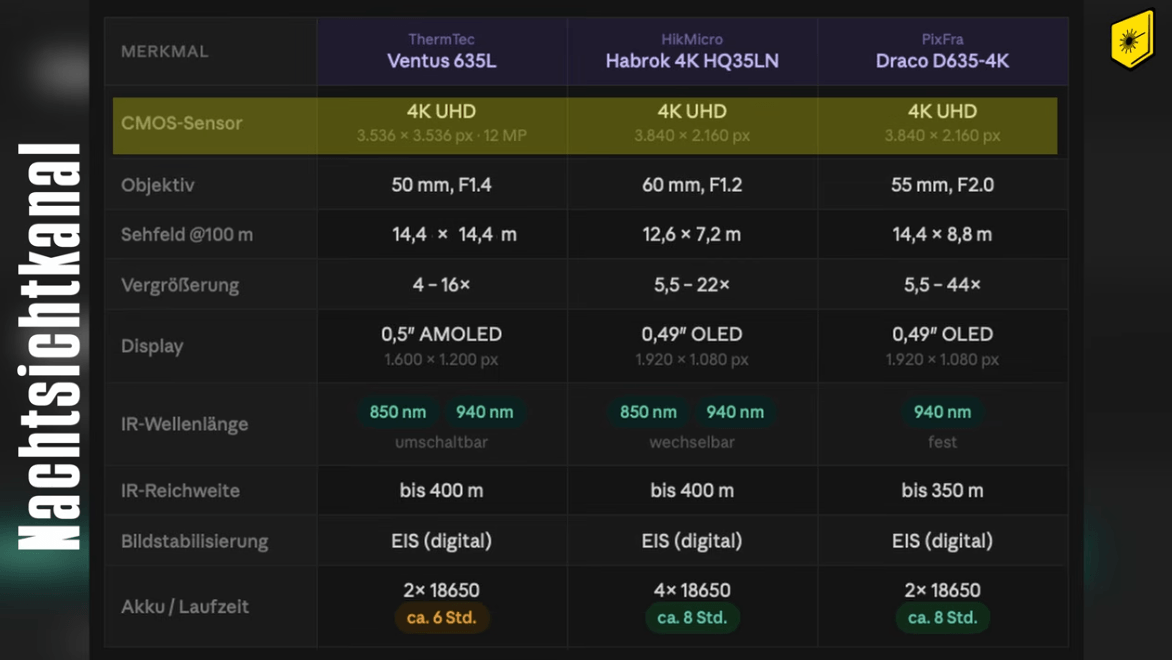
Task: Click the 4 – 16× magnification value
Action: (441, 285)
